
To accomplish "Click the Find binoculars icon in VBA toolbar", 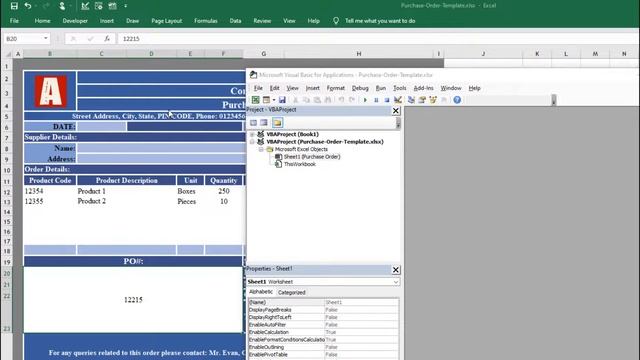I will [327, 100].
